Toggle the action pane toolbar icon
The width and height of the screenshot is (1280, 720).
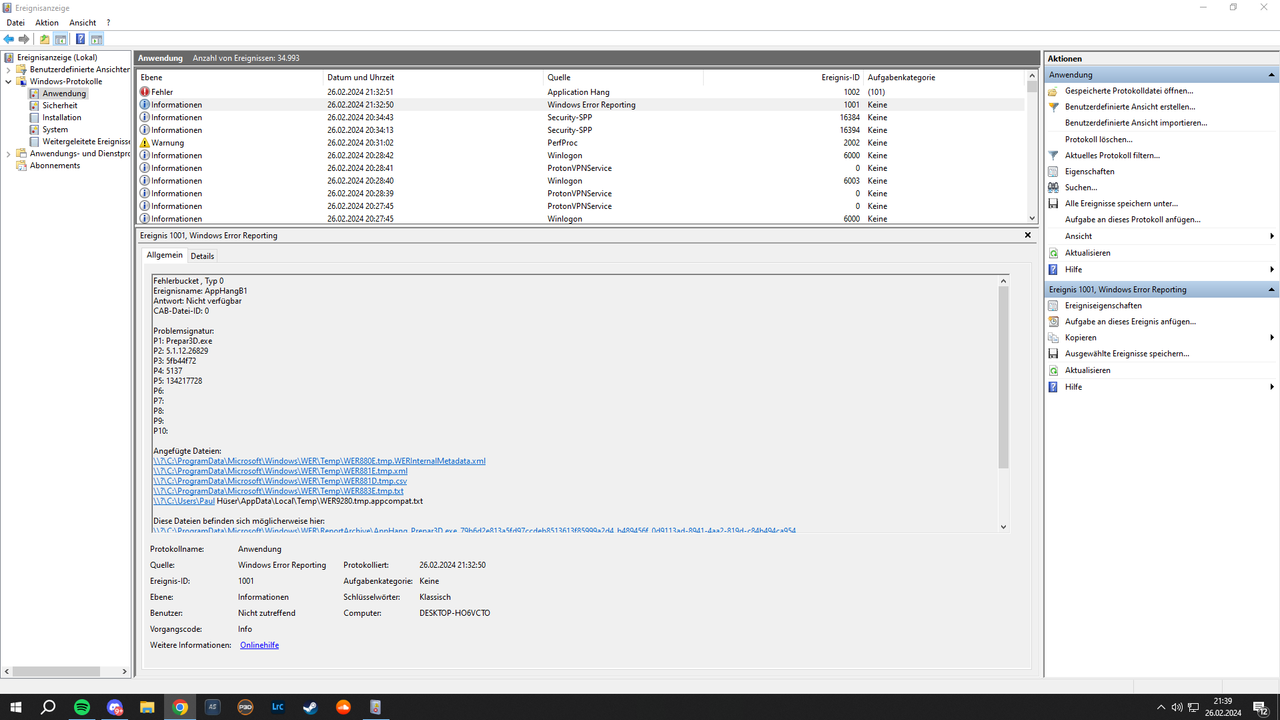96,39
